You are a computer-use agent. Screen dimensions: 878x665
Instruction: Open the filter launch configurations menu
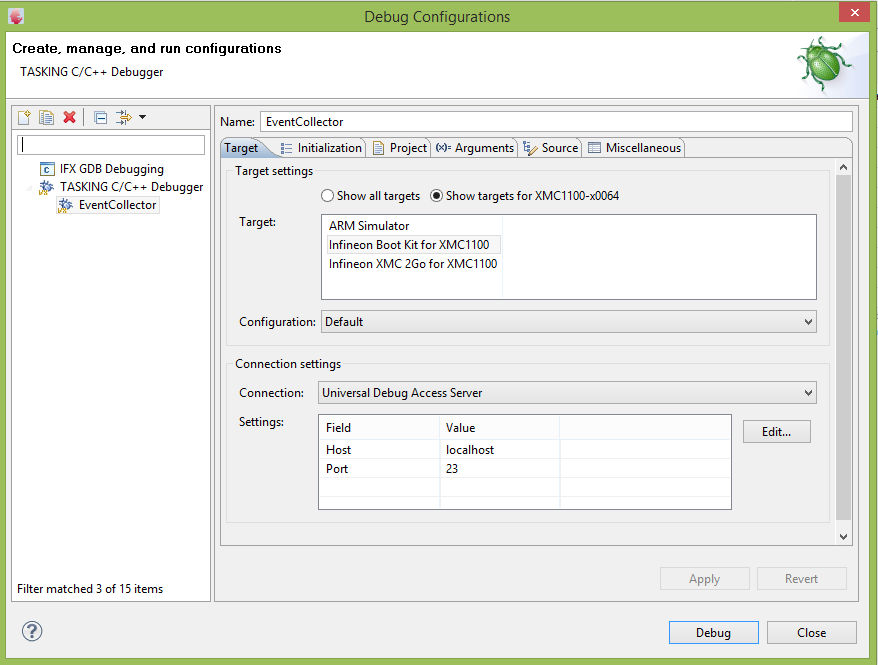coord(124,117)
